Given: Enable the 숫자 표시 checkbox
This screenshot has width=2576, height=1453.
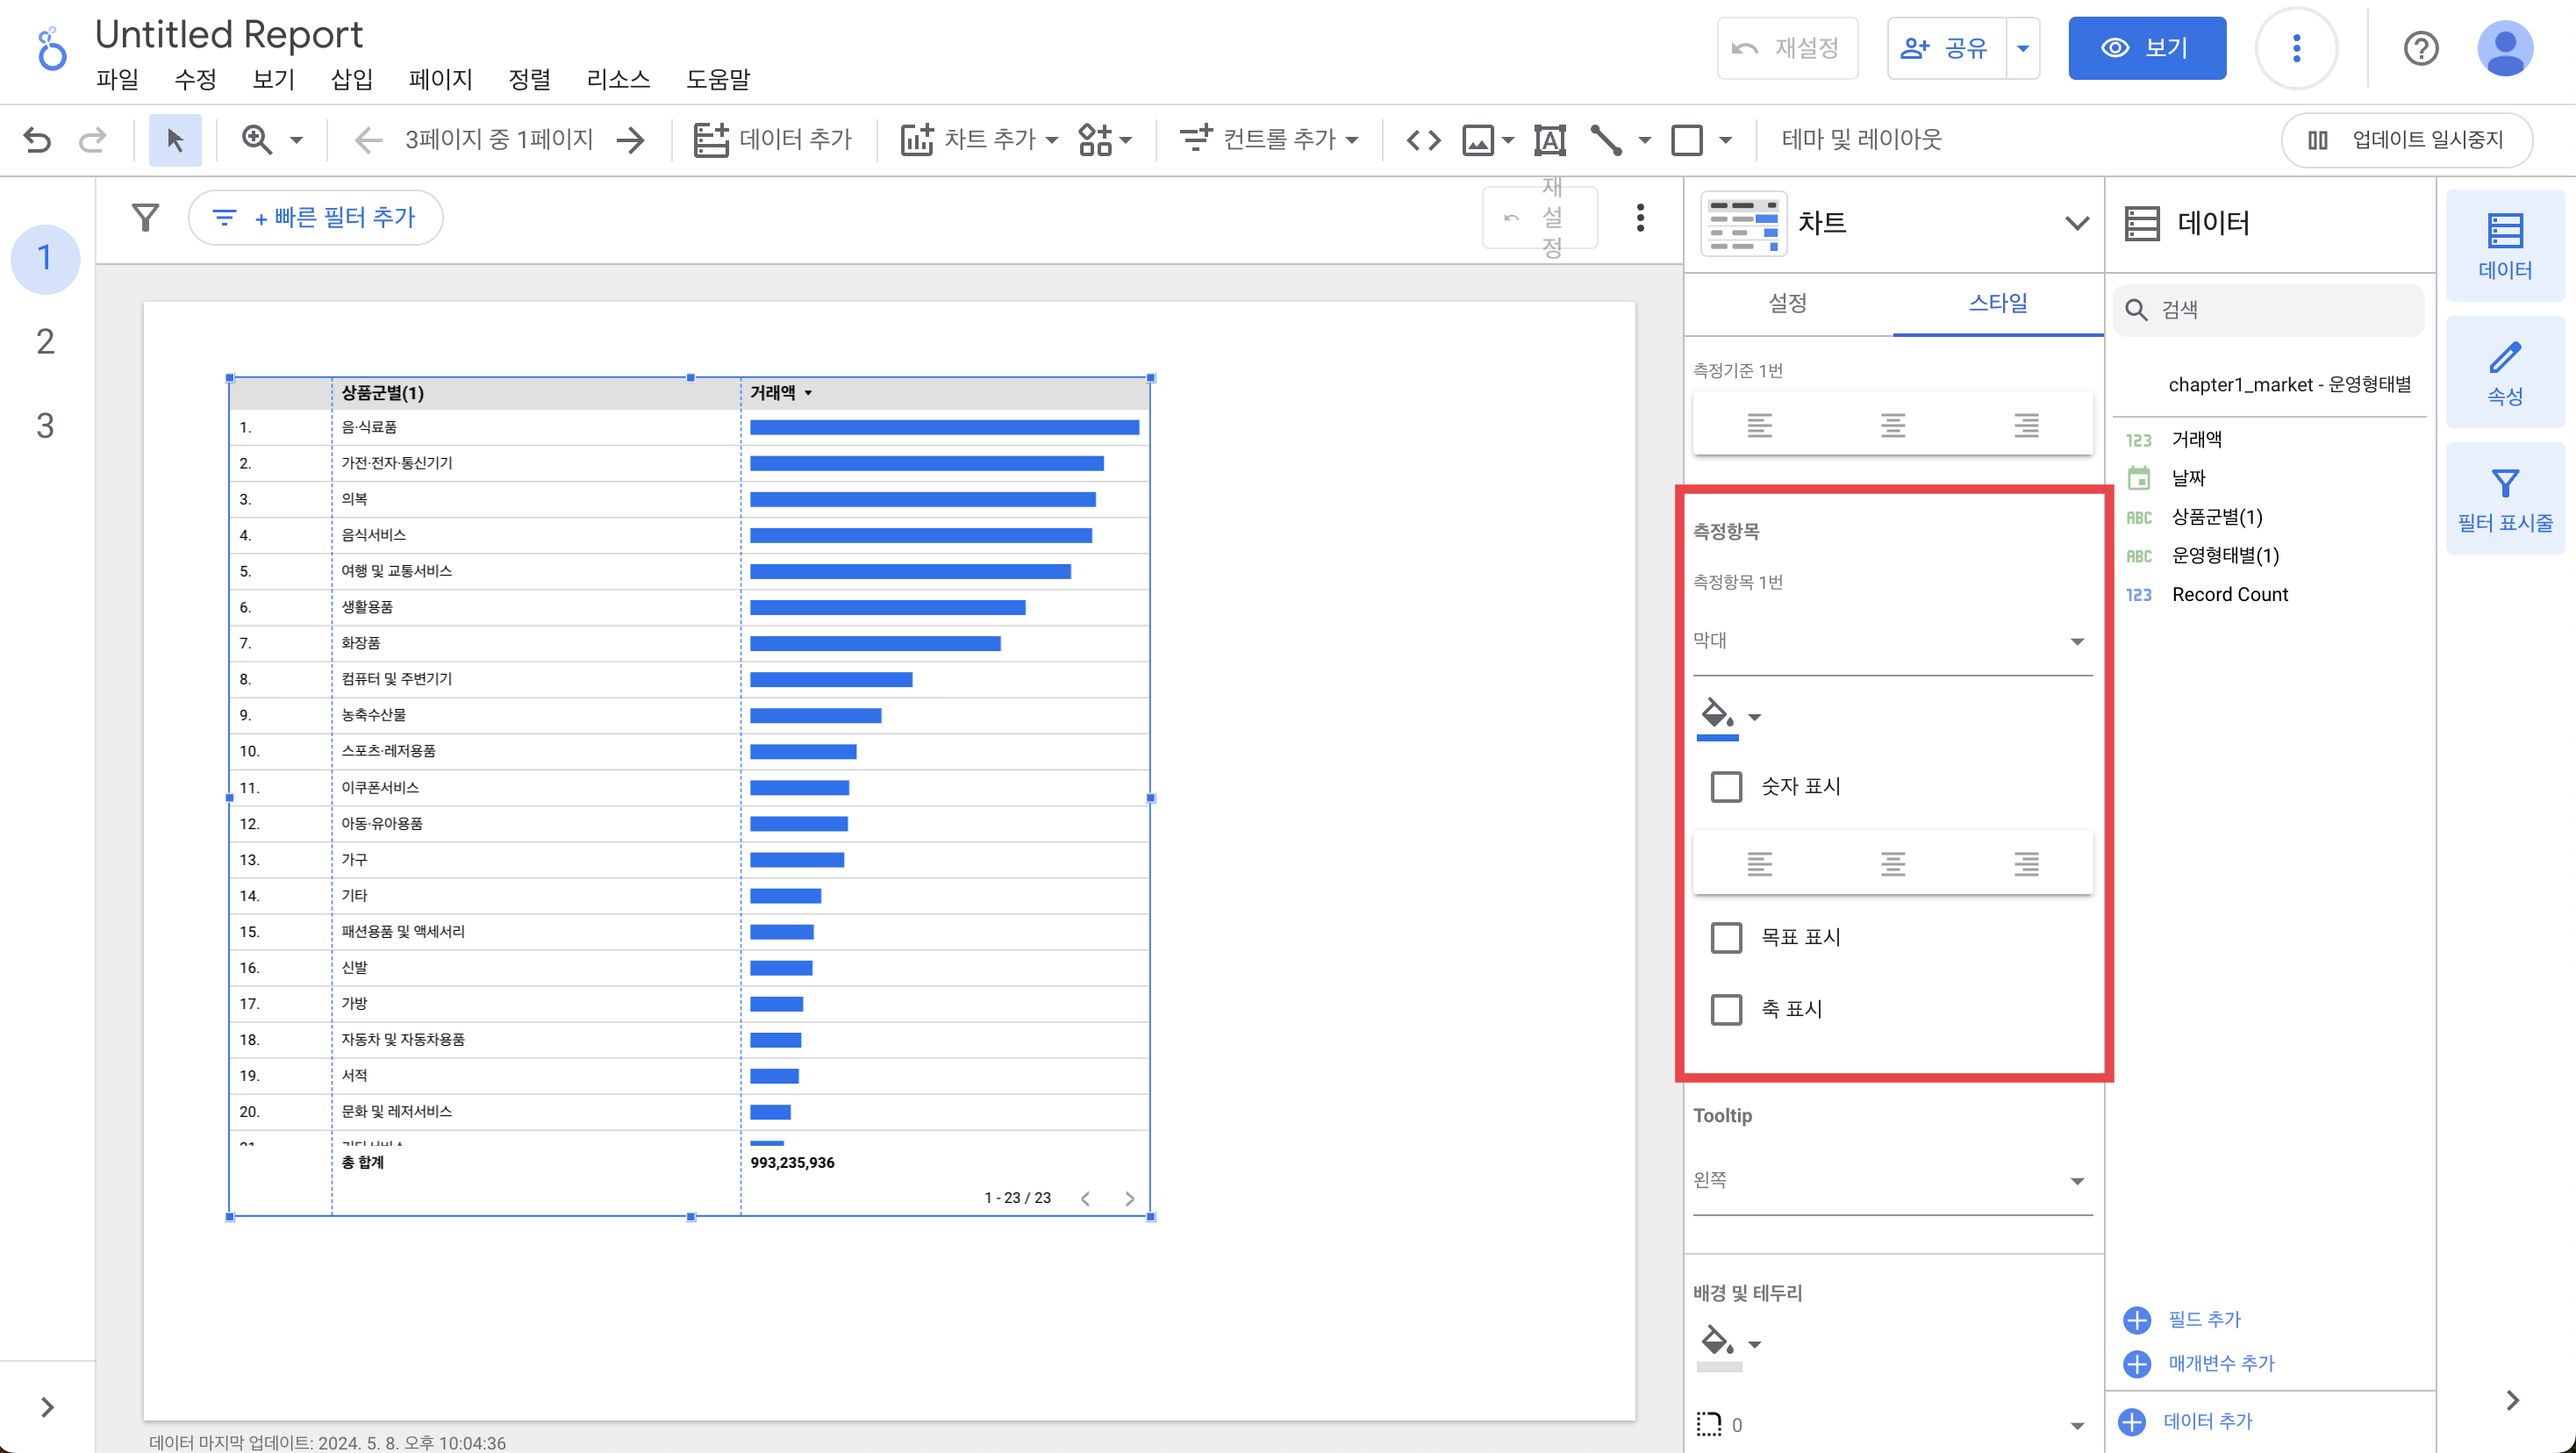Looking at the screenshot, I should coord(1725,786).
